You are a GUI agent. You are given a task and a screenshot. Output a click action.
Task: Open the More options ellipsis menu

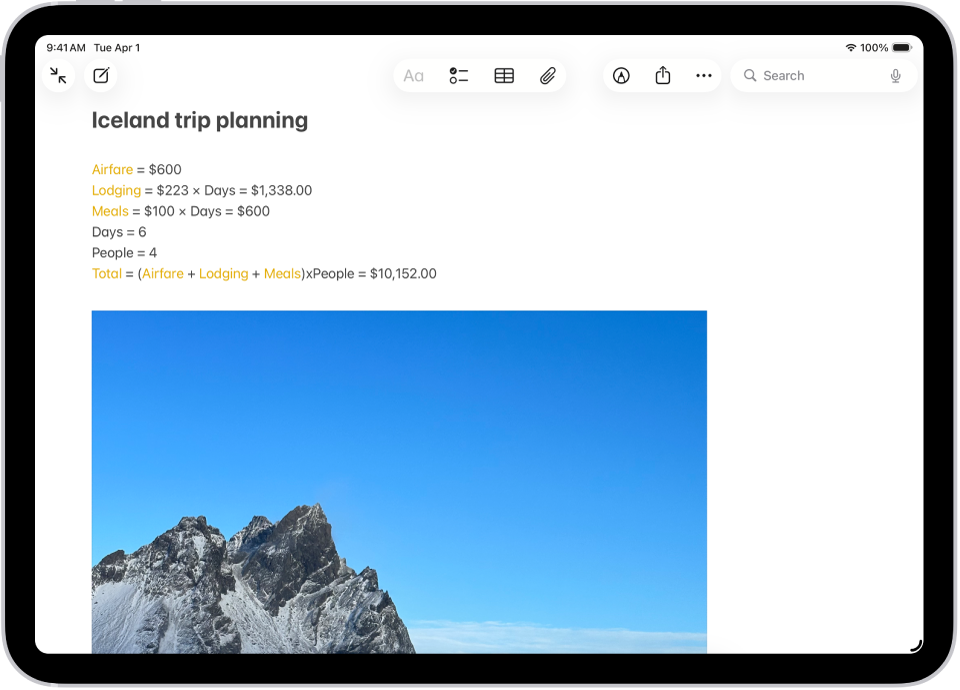[x=703, y=75]
